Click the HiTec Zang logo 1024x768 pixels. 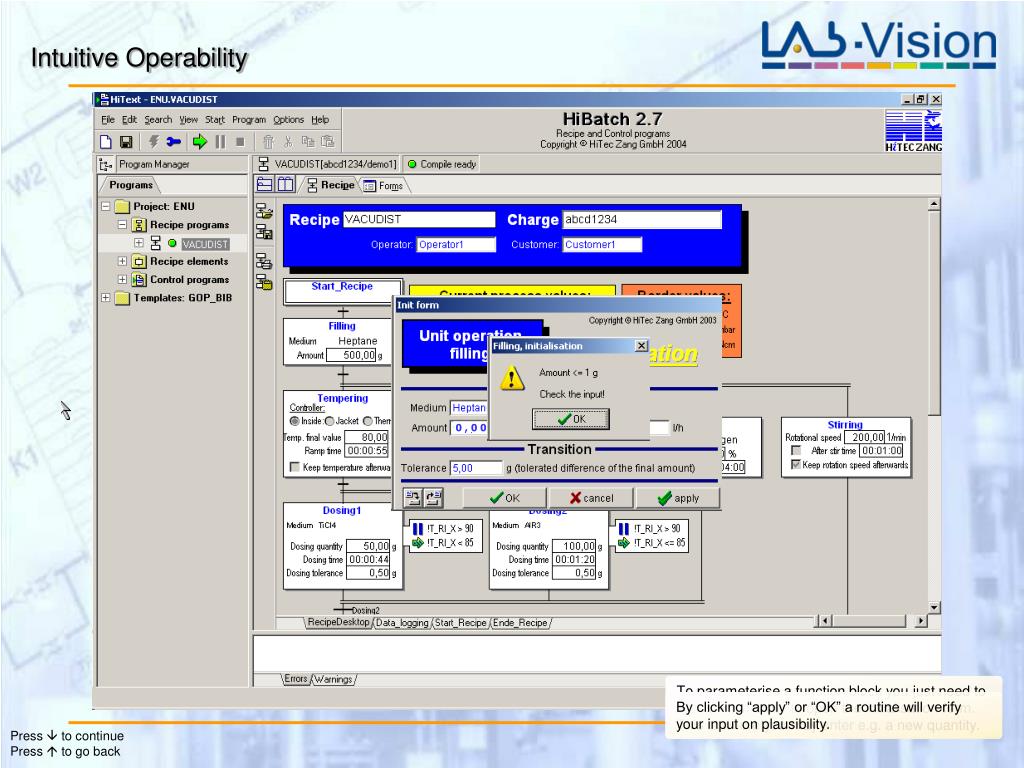point(913,131)
